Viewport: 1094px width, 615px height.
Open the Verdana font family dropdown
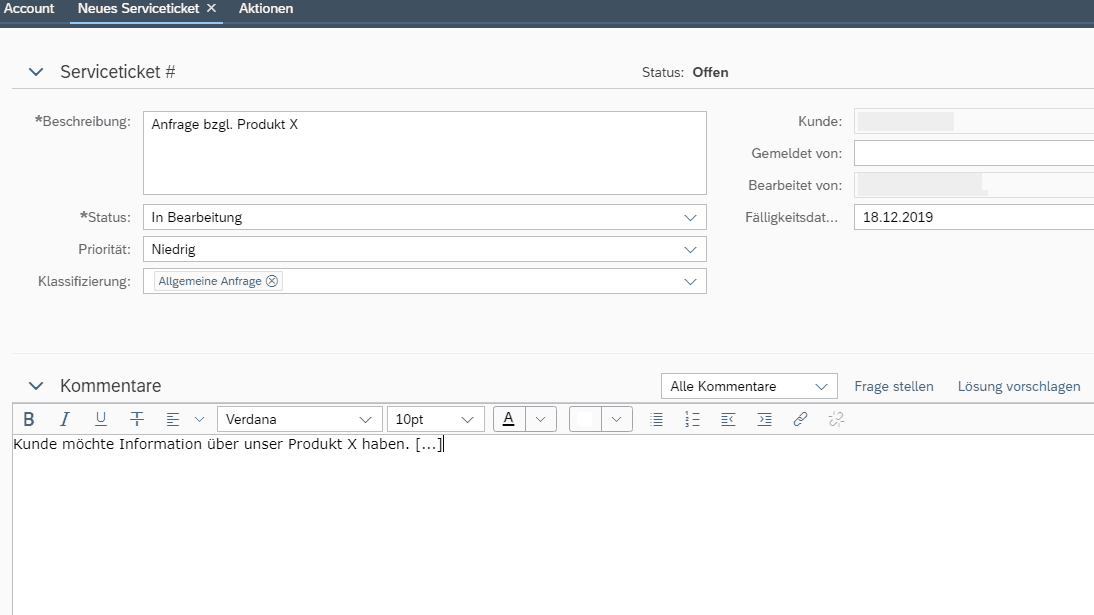(x=300, y=419)
